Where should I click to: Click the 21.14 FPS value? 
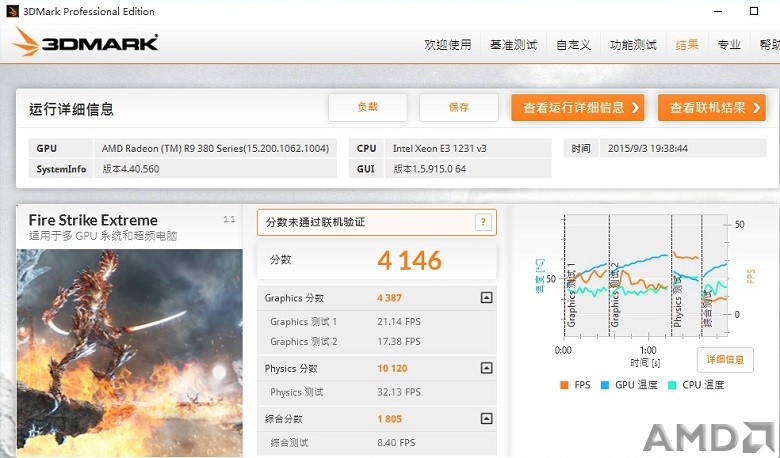398,322
